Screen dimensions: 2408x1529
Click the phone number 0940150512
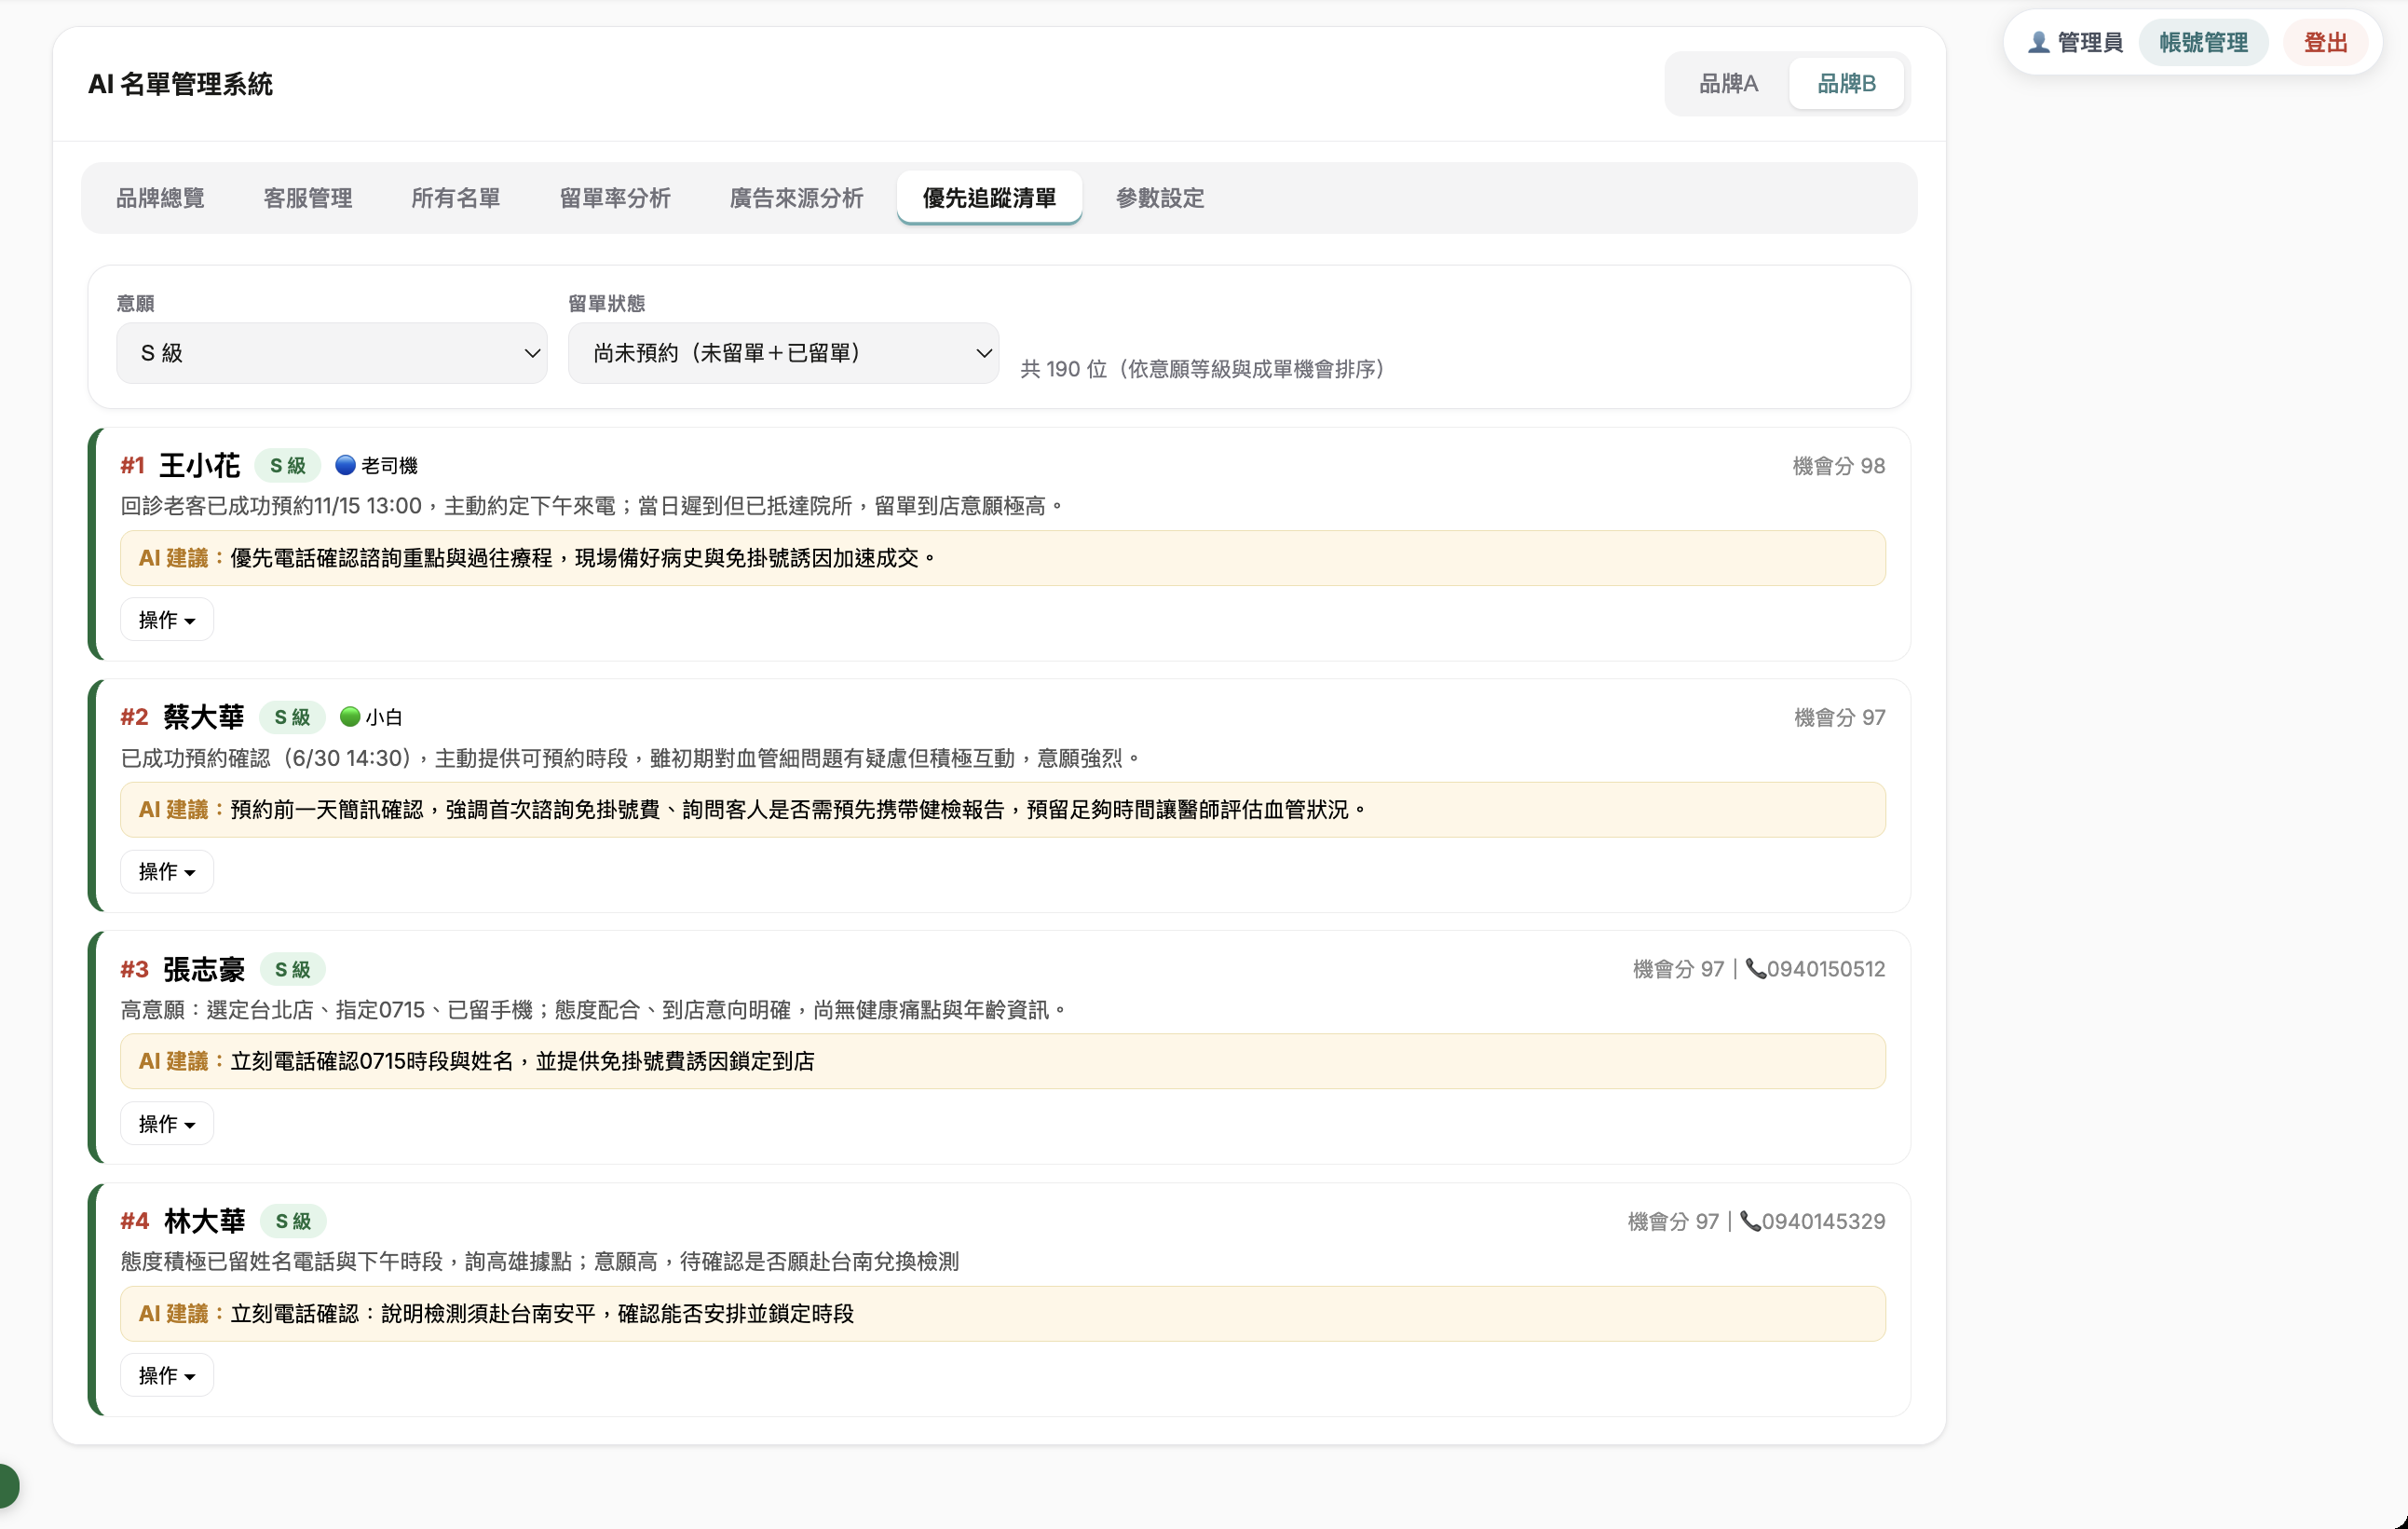coord(1826,969)
